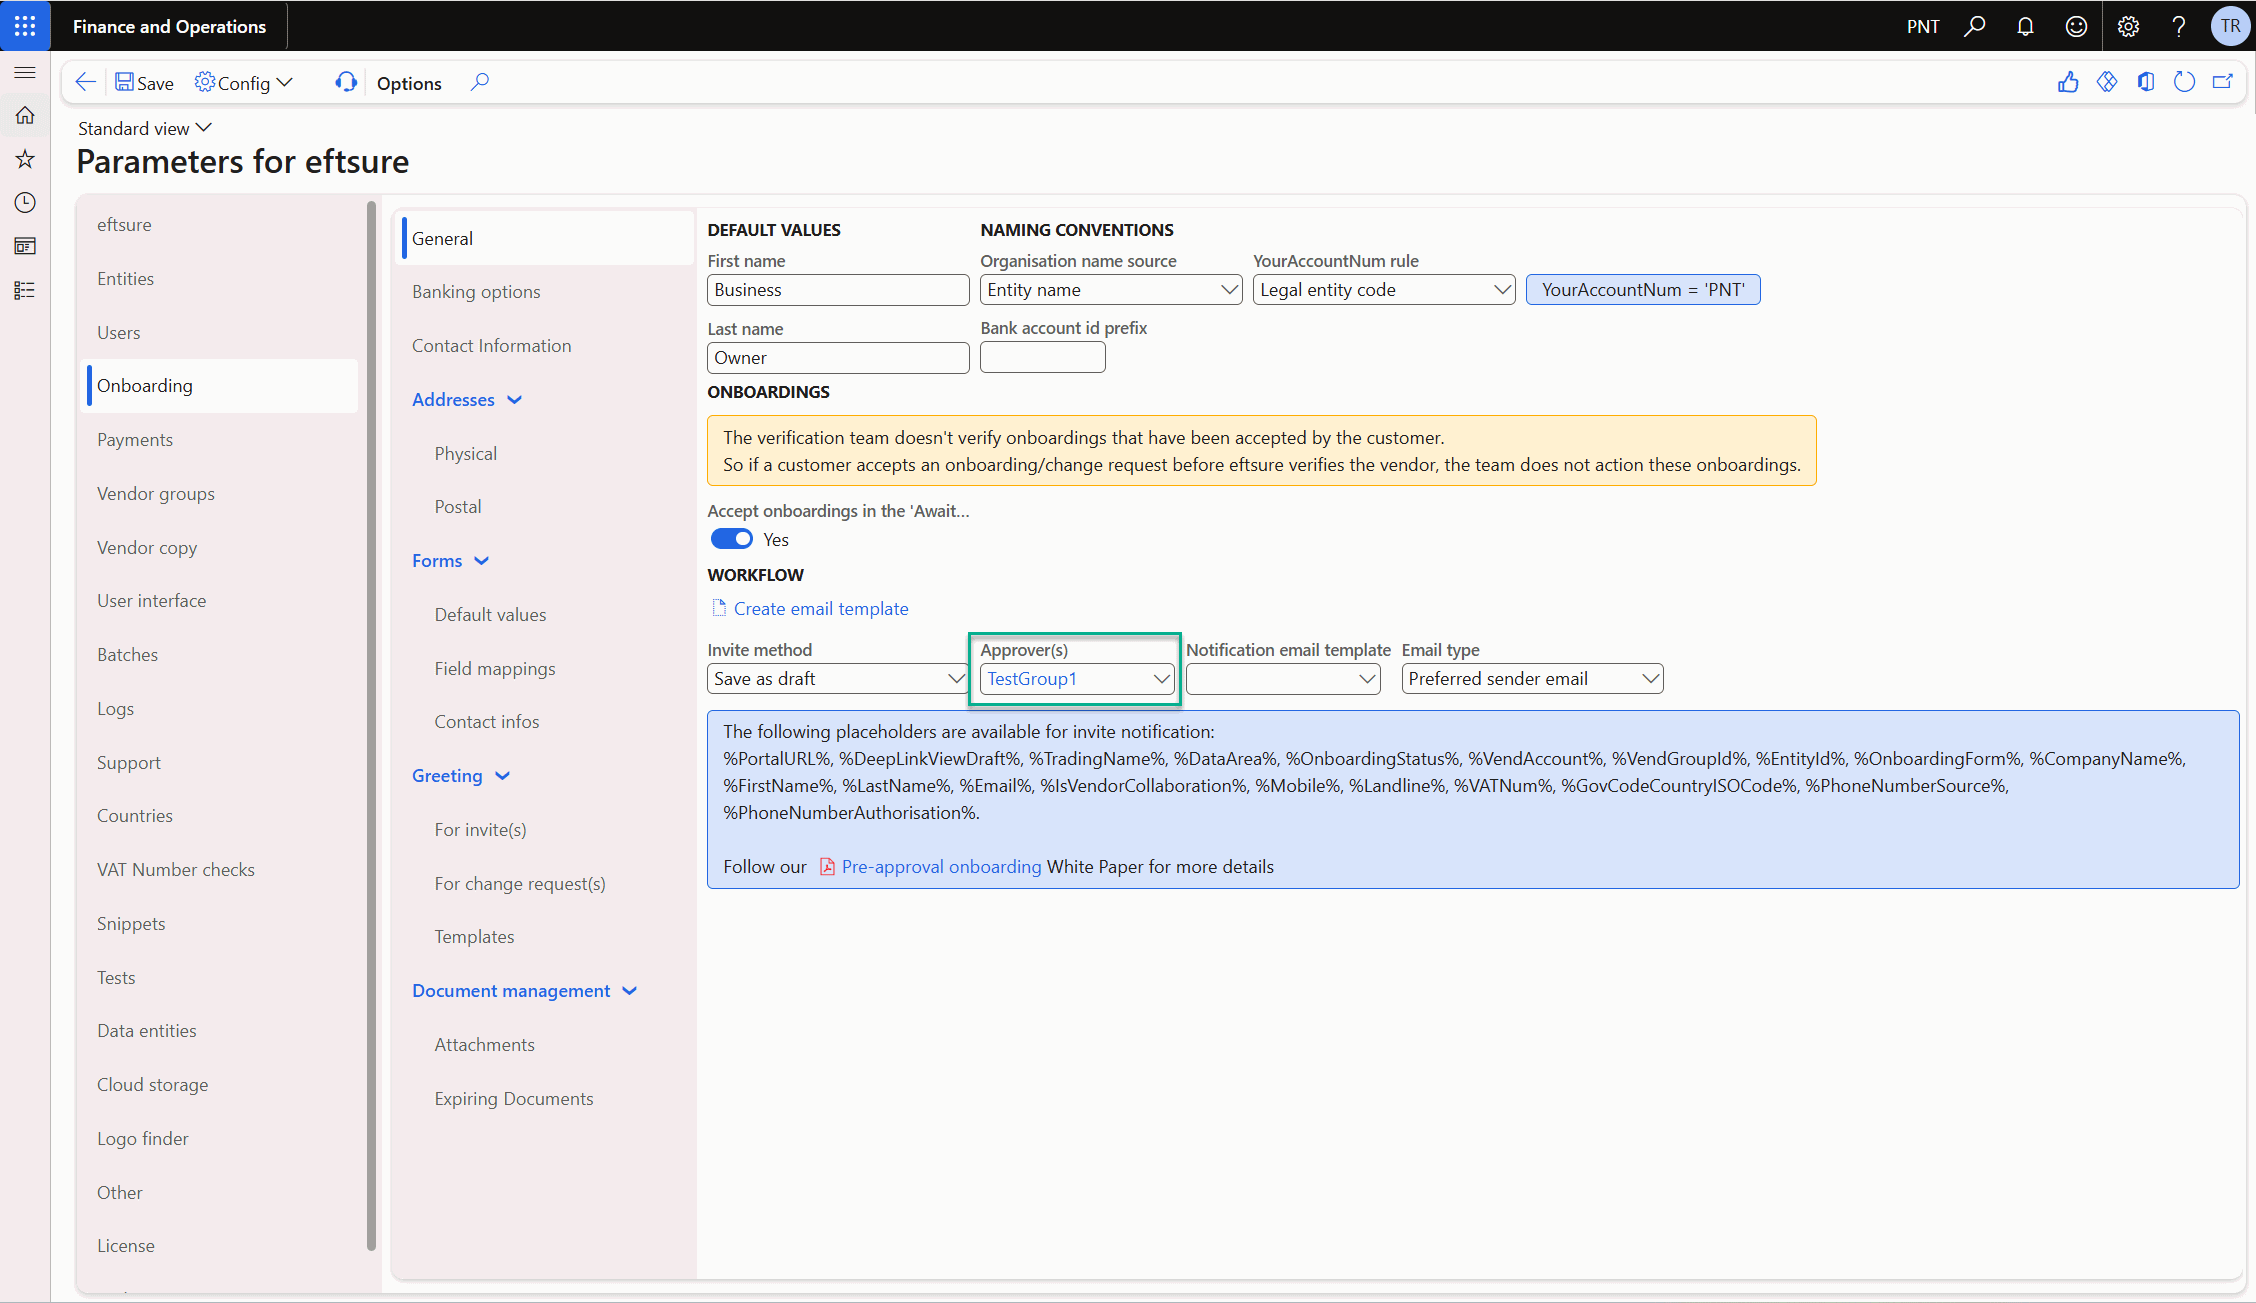The width and height of the screenshot is (2256, 1303).
Task: Go to the Home icon in sidebar
Action: [x=25, y=115]
